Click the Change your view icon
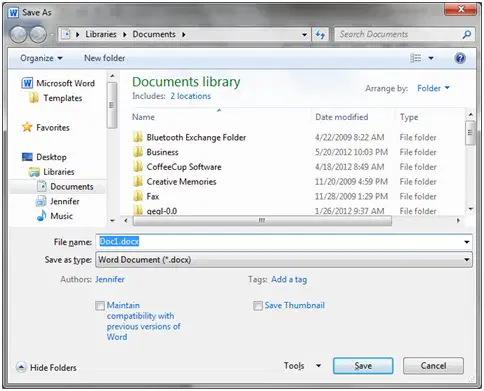 (415, 58)
